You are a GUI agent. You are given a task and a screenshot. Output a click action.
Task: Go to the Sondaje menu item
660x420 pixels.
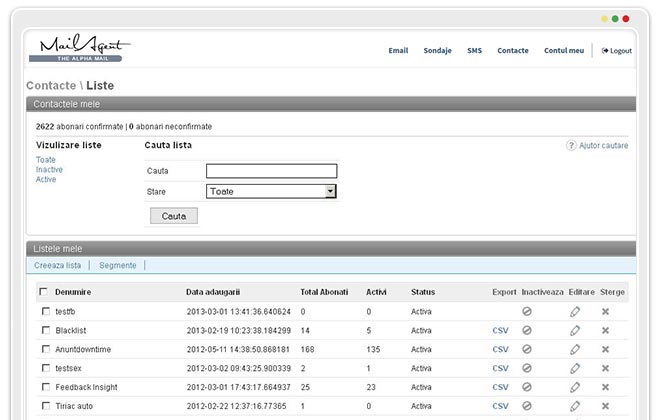coord(437,51)
